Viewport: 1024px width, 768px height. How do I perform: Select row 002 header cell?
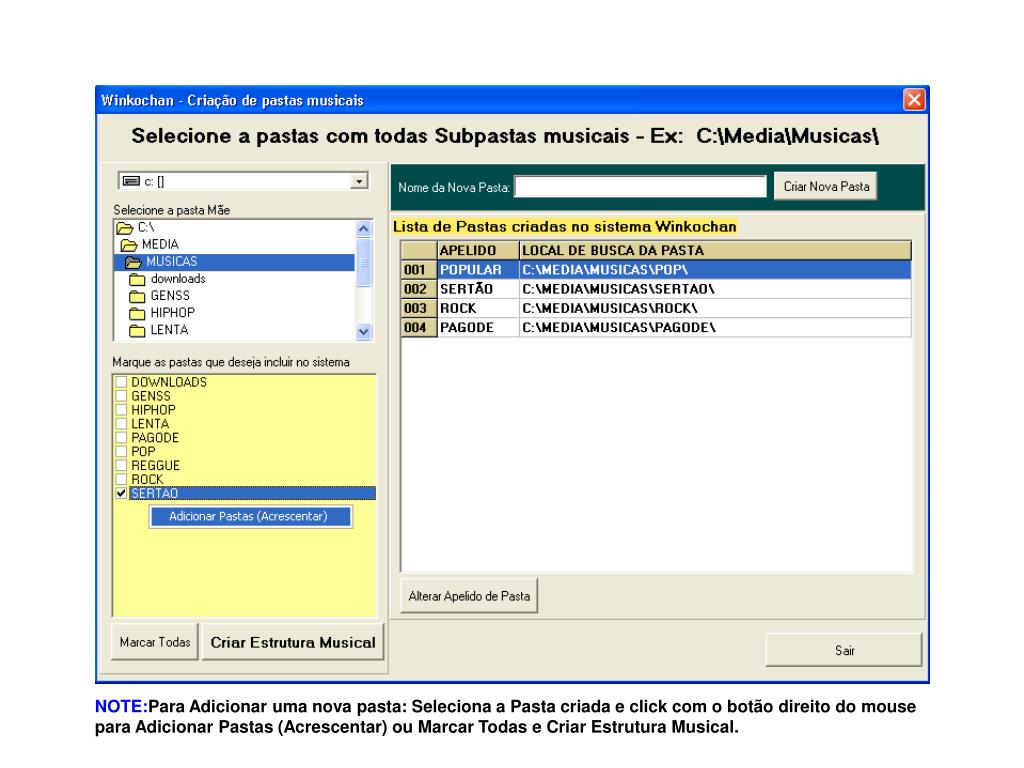(419, 289)
